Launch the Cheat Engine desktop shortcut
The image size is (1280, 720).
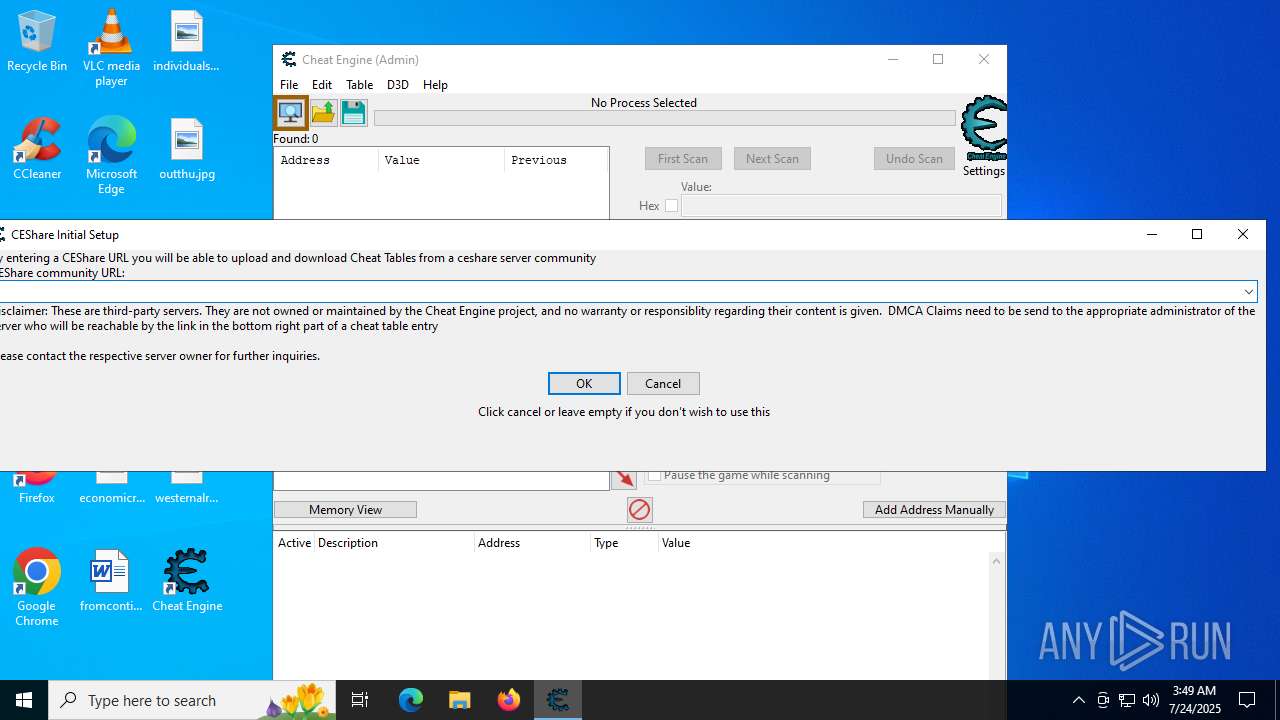click(x=187, y=581)
